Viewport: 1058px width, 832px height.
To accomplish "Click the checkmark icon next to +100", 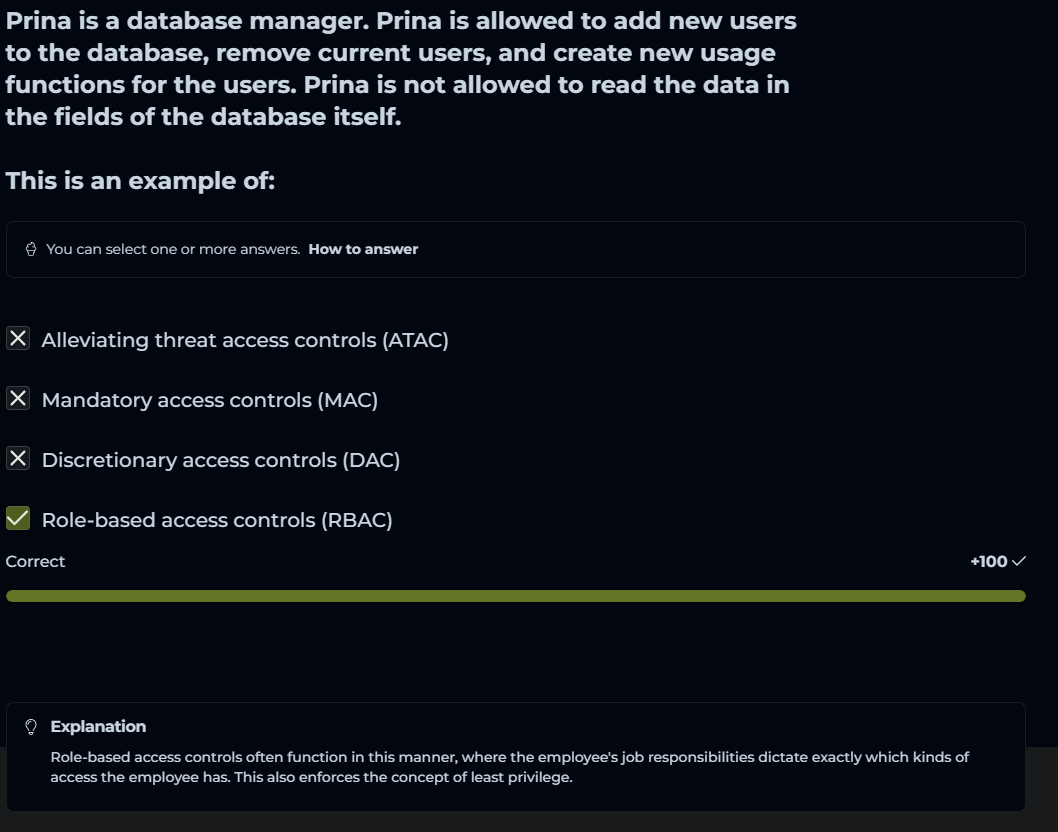I will 1019,562.
